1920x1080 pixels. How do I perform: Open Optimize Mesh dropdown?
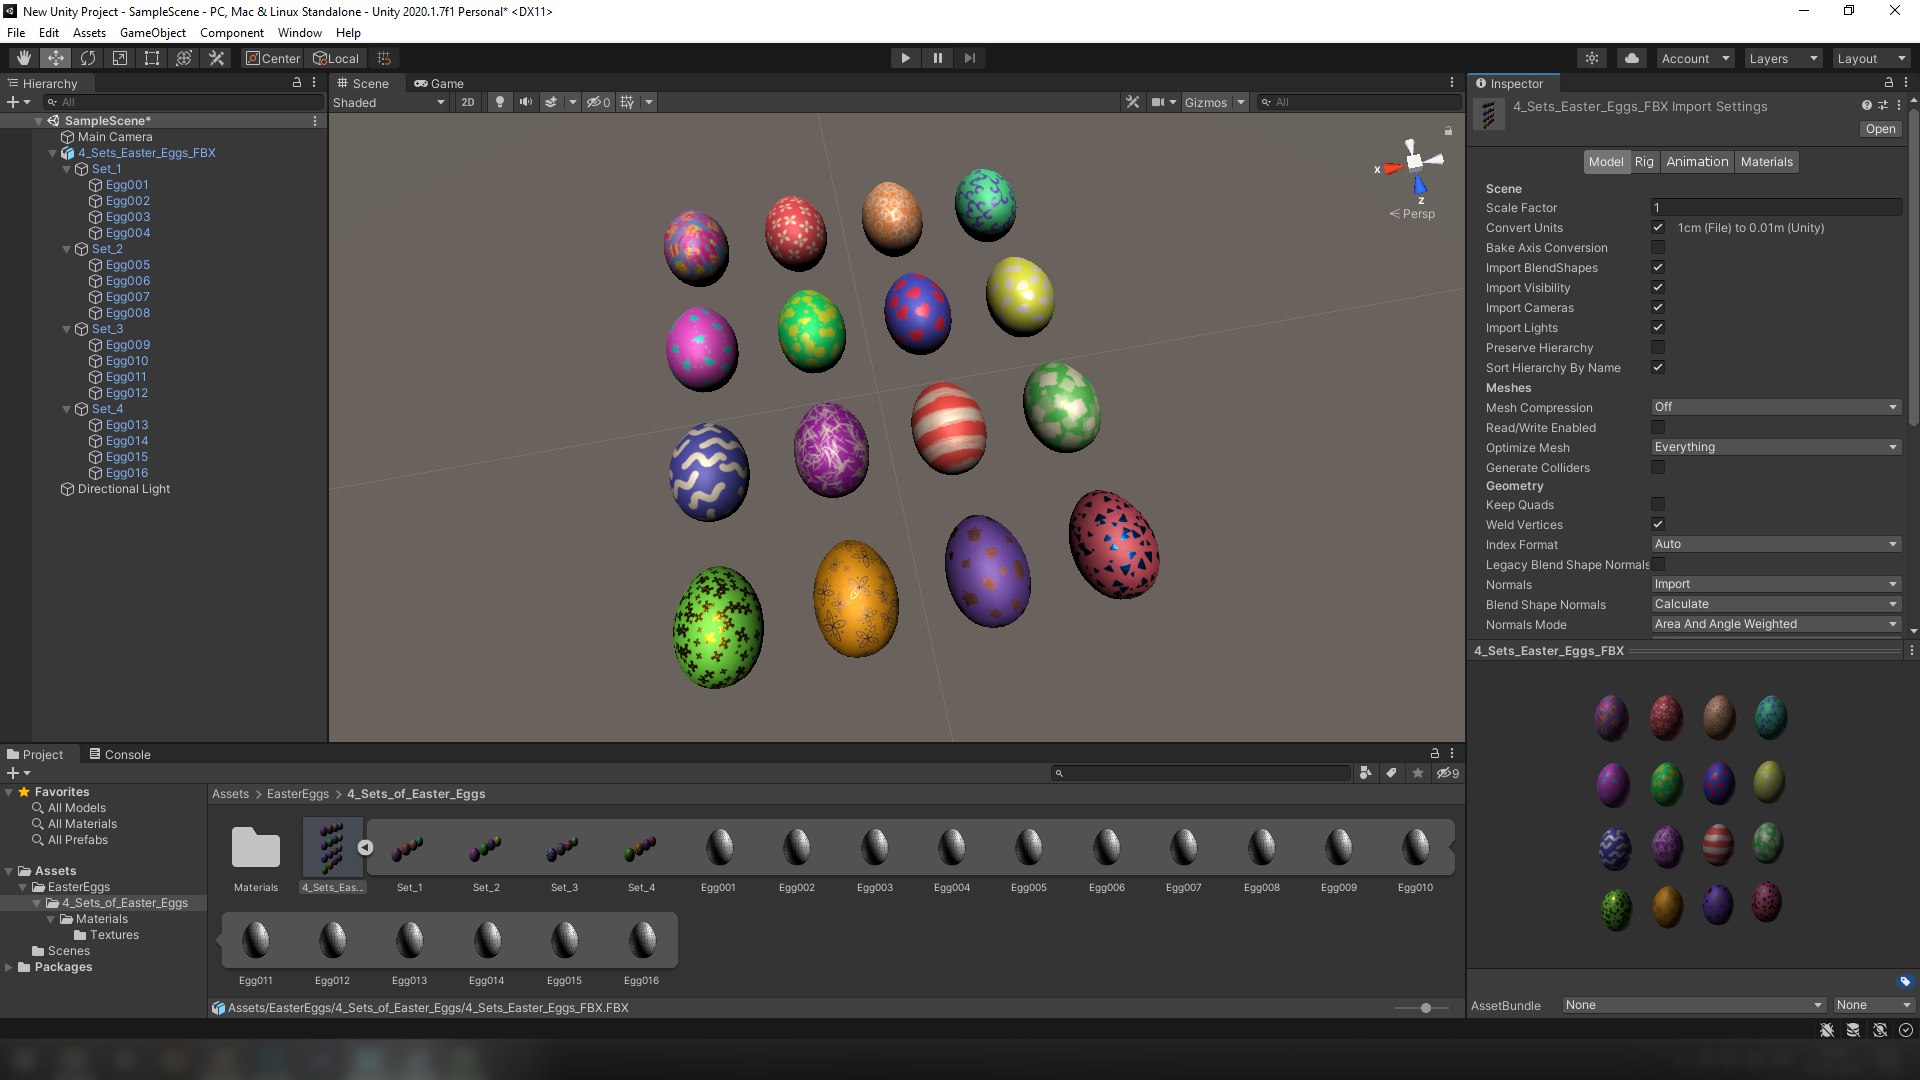(1776, 447)
